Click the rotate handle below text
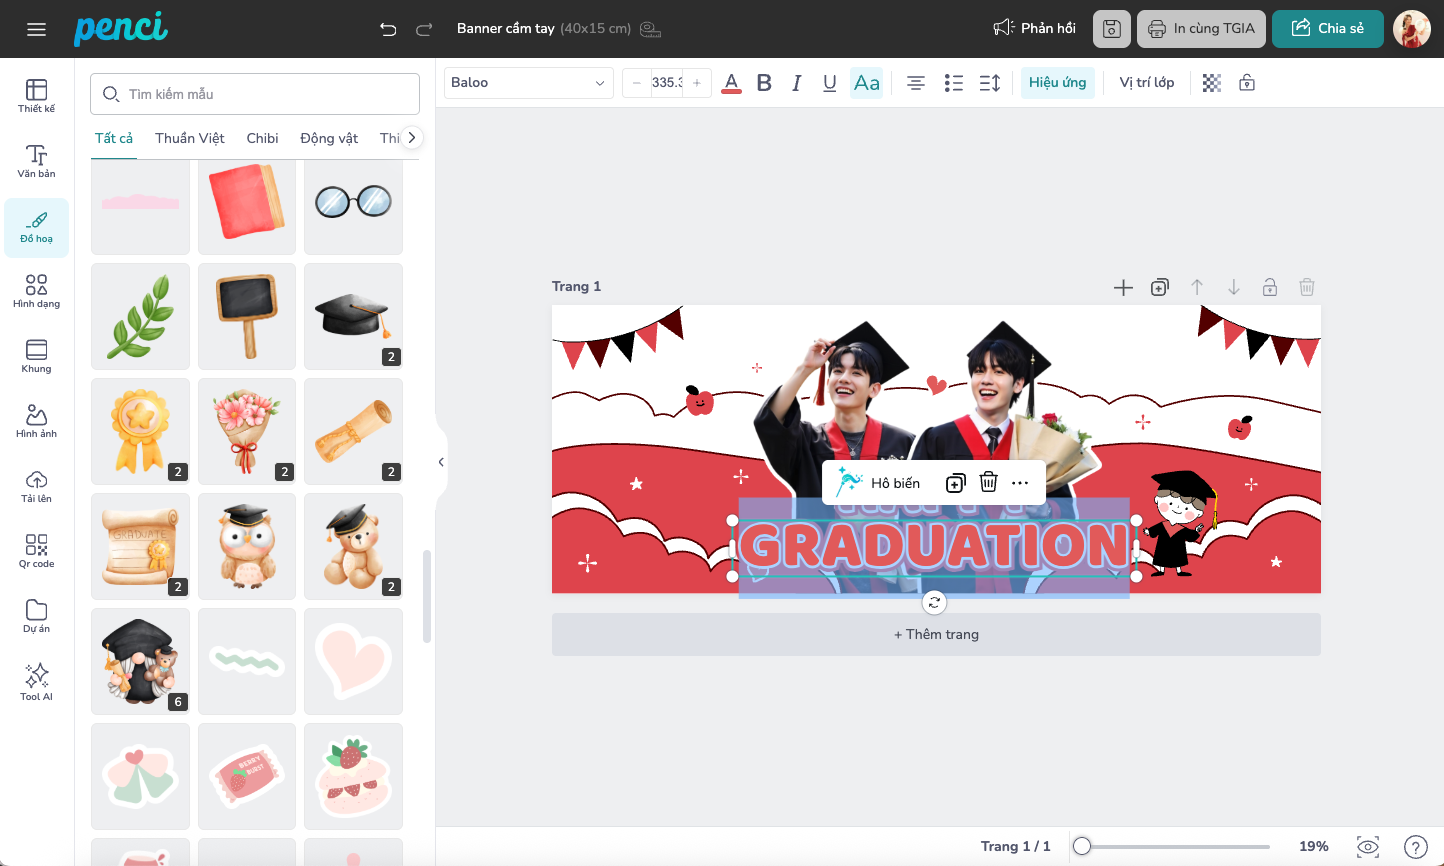 click(934, 602)
